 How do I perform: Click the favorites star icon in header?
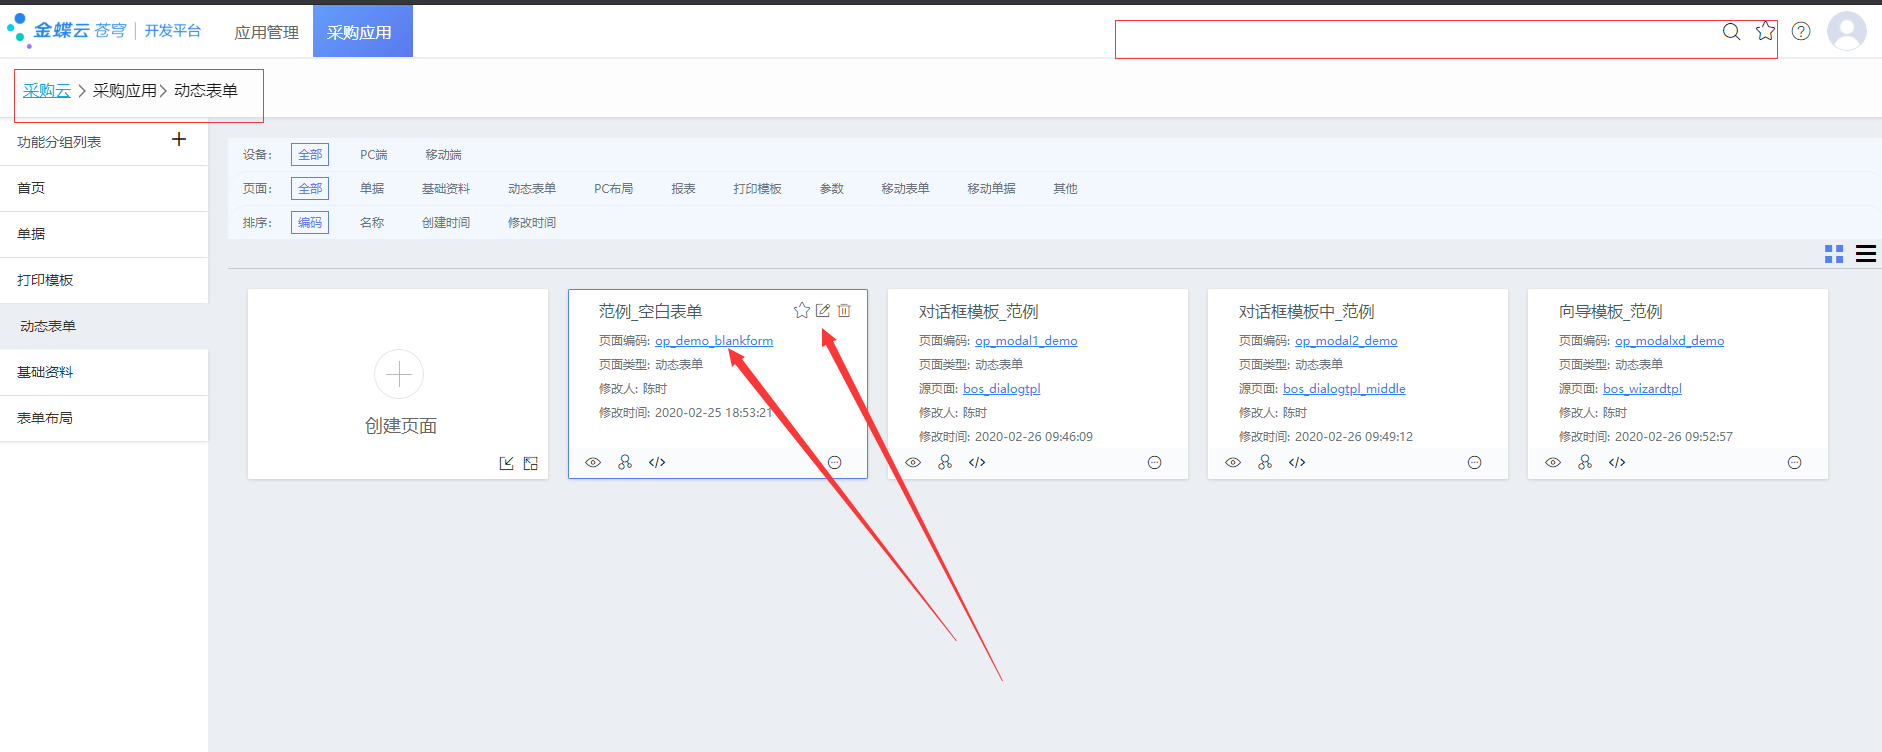(1766, 31)
